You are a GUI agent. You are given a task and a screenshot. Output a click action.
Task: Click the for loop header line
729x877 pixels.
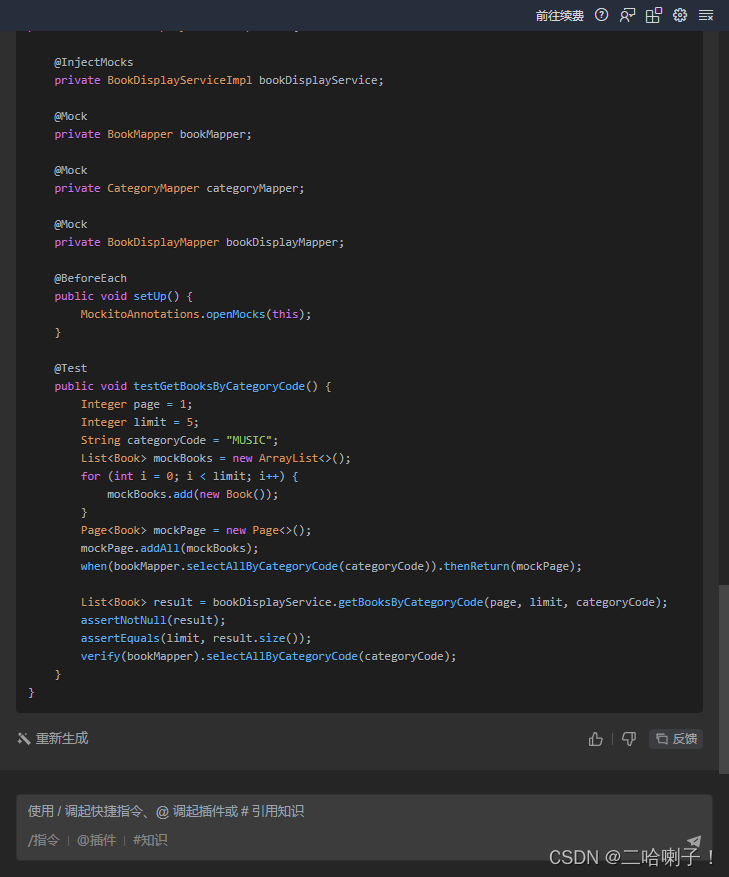(189, 477)
